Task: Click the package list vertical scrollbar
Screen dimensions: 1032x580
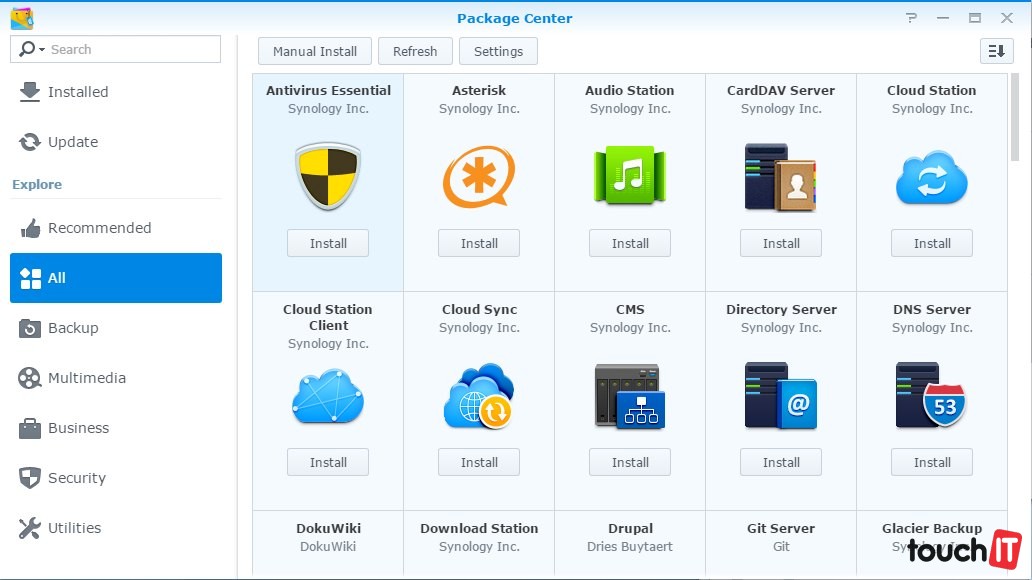Action: click(1016, 120)
